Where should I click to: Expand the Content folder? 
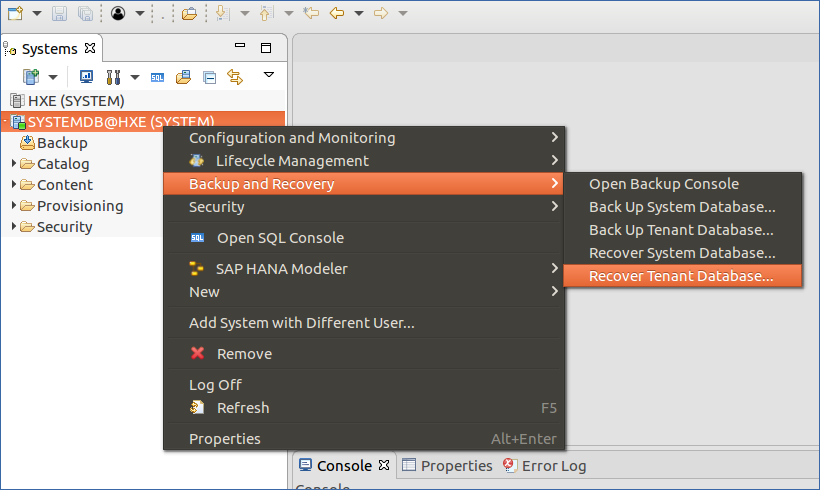tap(14, 184)
